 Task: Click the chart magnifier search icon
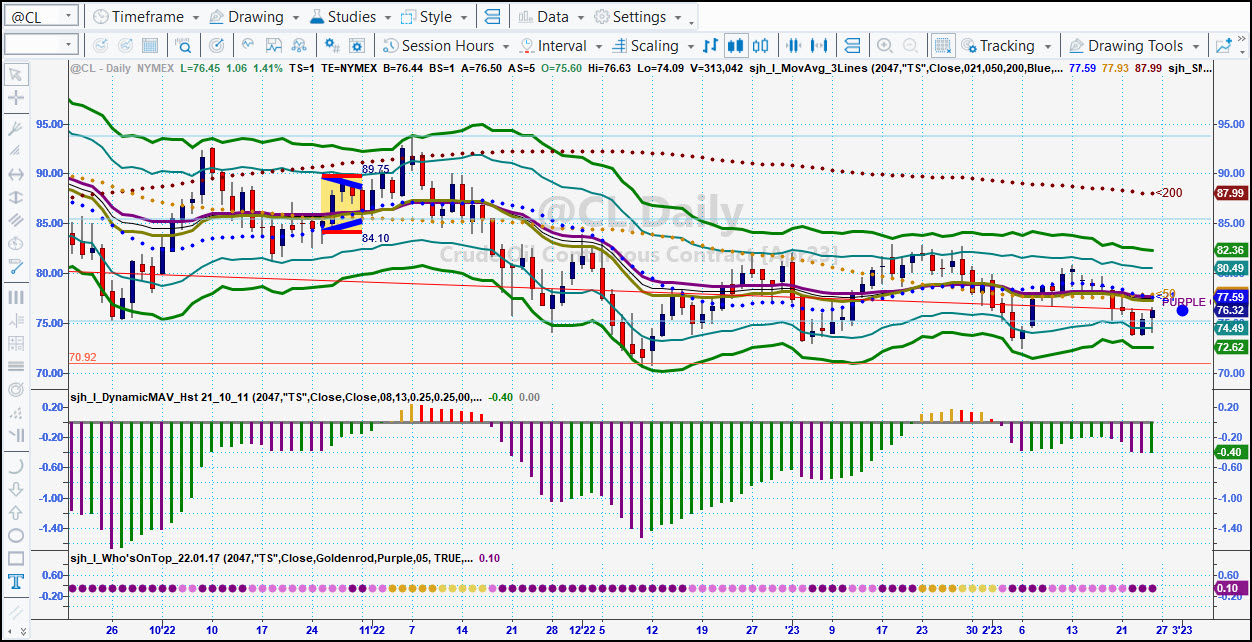184,46
